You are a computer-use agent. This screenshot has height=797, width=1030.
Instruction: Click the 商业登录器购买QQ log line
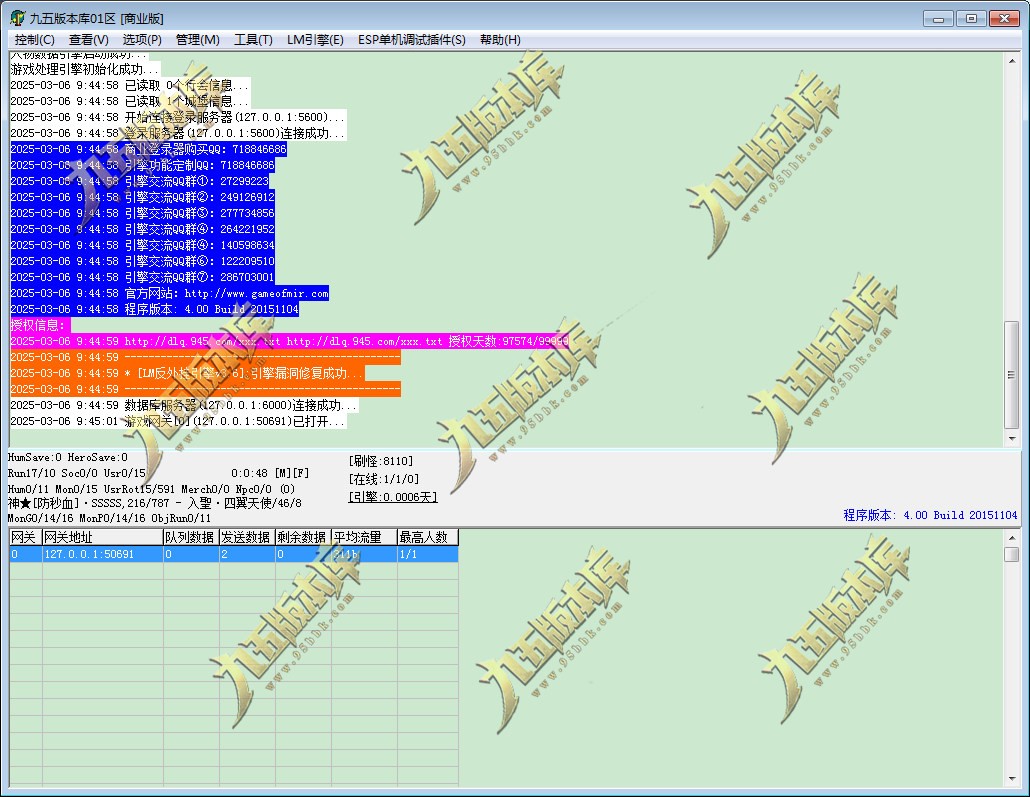point(148,149)
